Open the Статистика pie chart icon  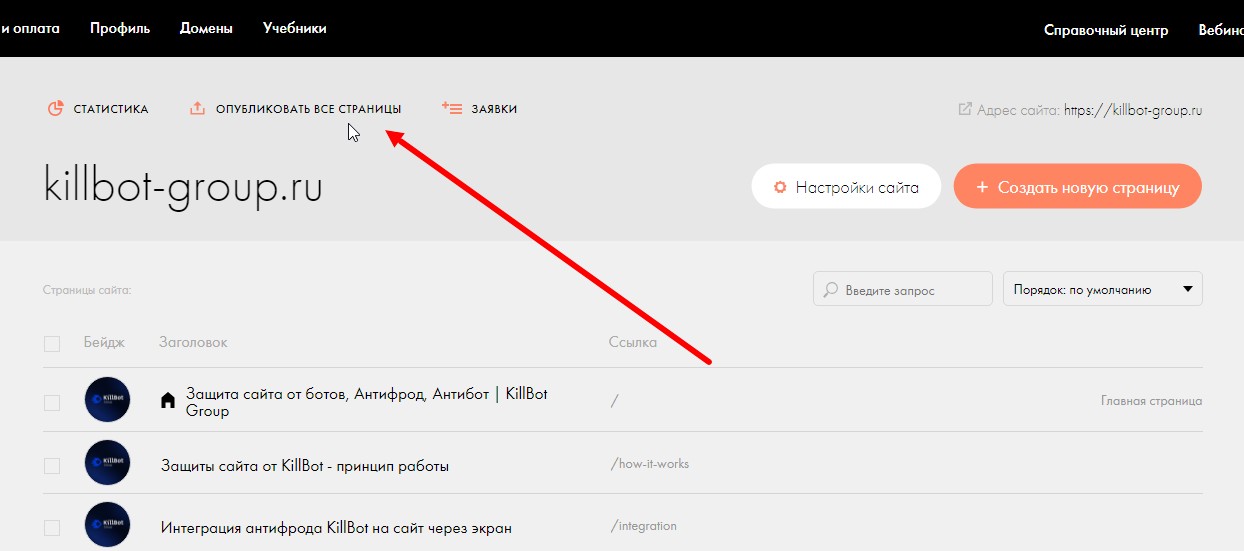(x=56, y=109)
